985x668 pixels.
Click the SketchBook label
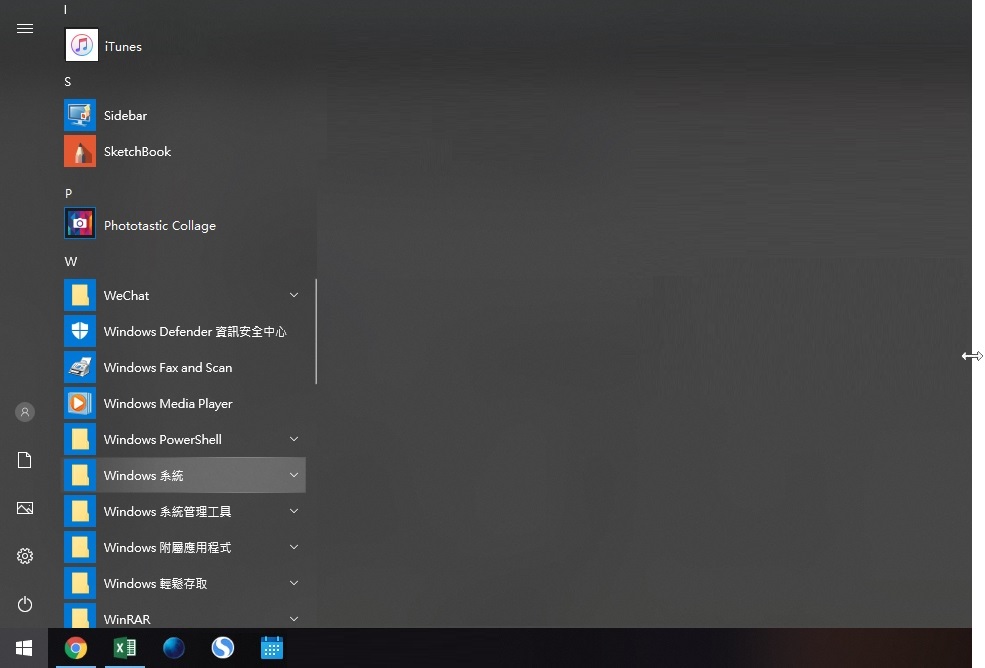pyautogui.click(x=138, y=151)
